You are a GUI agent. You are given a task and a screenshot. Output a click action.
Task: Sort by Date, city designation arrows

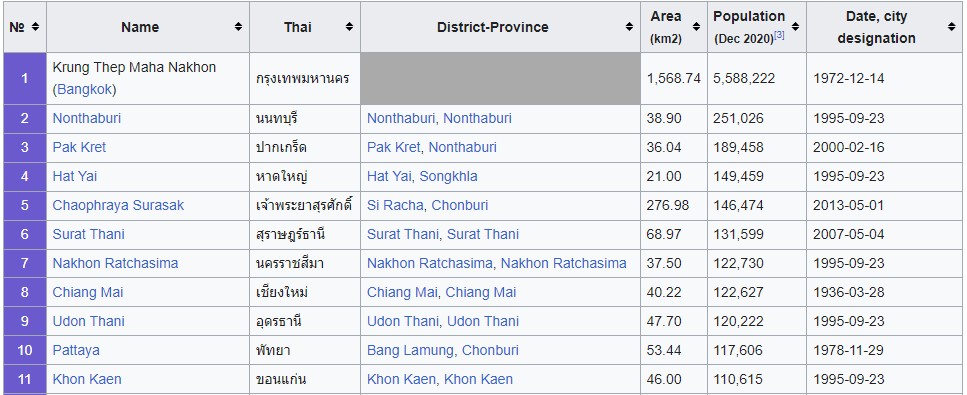coord(951,27)
